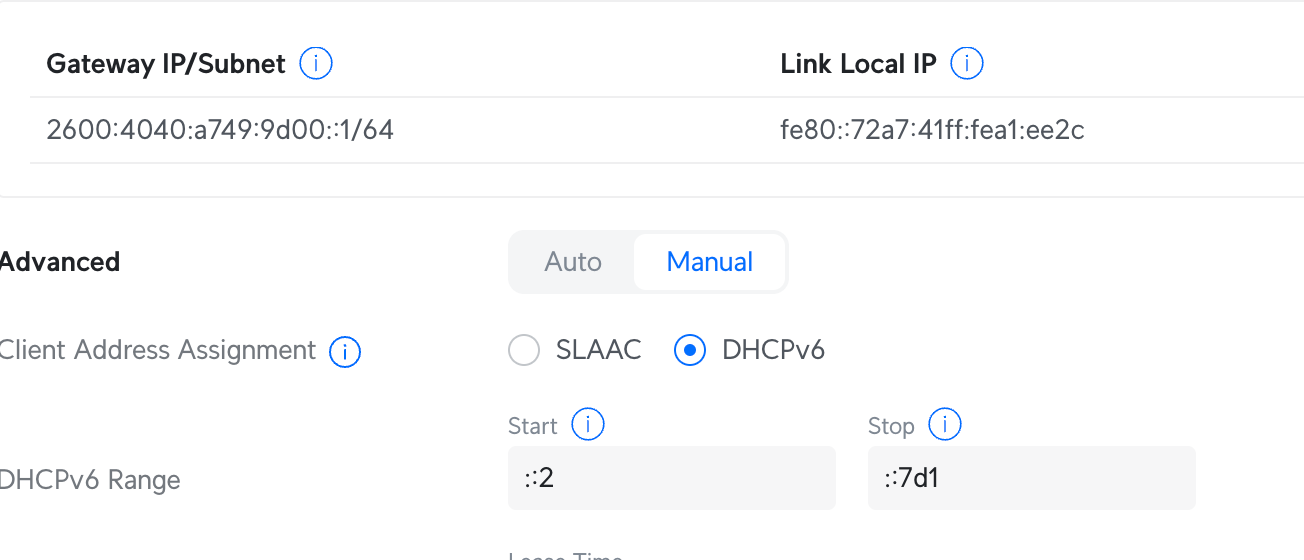Screen dimensions: 1304x560
Task: Click the DHCPv6 Range label
Action: tap(90, 480)
